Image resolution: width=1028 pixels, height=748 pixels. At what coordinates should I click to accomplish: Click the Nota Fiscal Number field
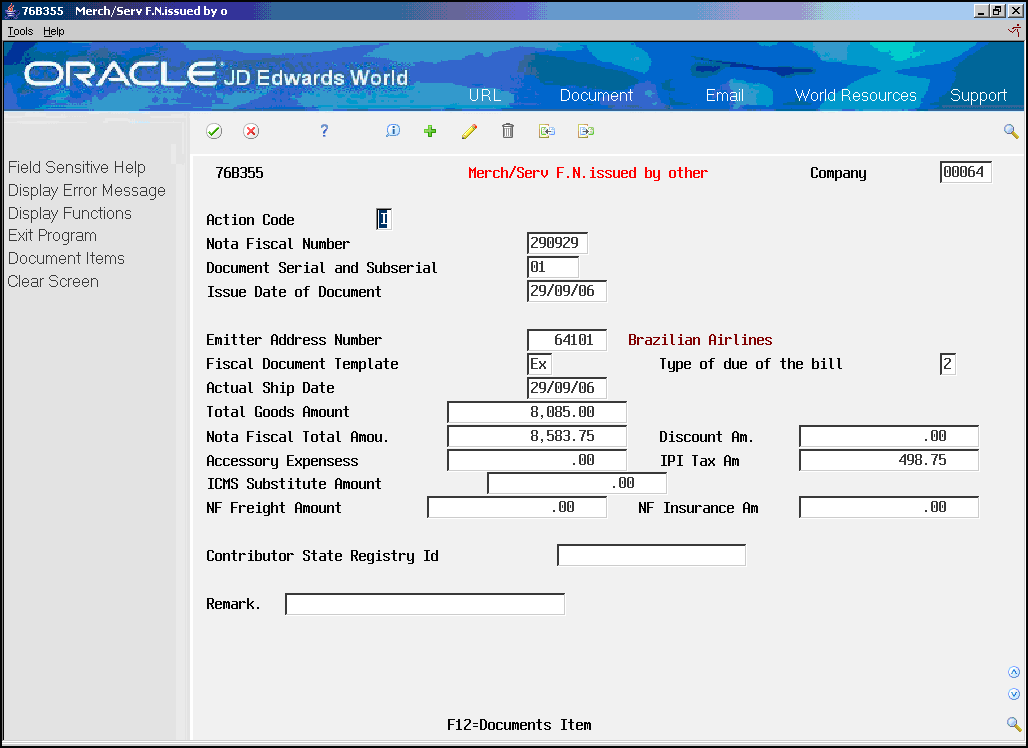pyautogui.click(x=557, y=243)
